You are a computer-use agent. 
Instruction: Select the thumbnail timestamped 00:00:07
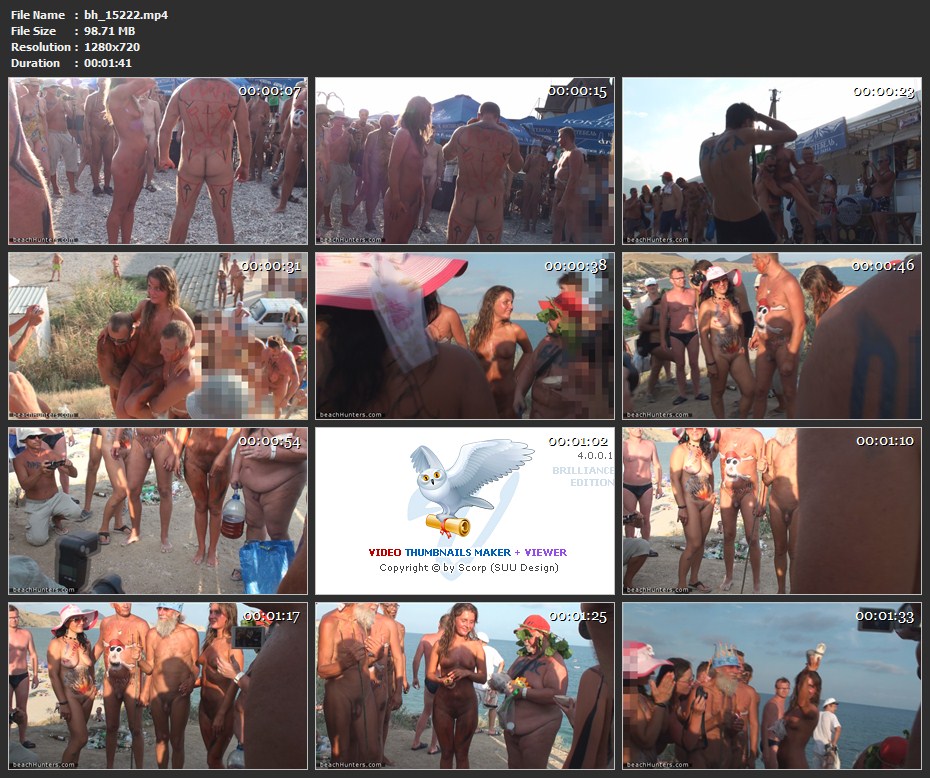pos(158,161)
